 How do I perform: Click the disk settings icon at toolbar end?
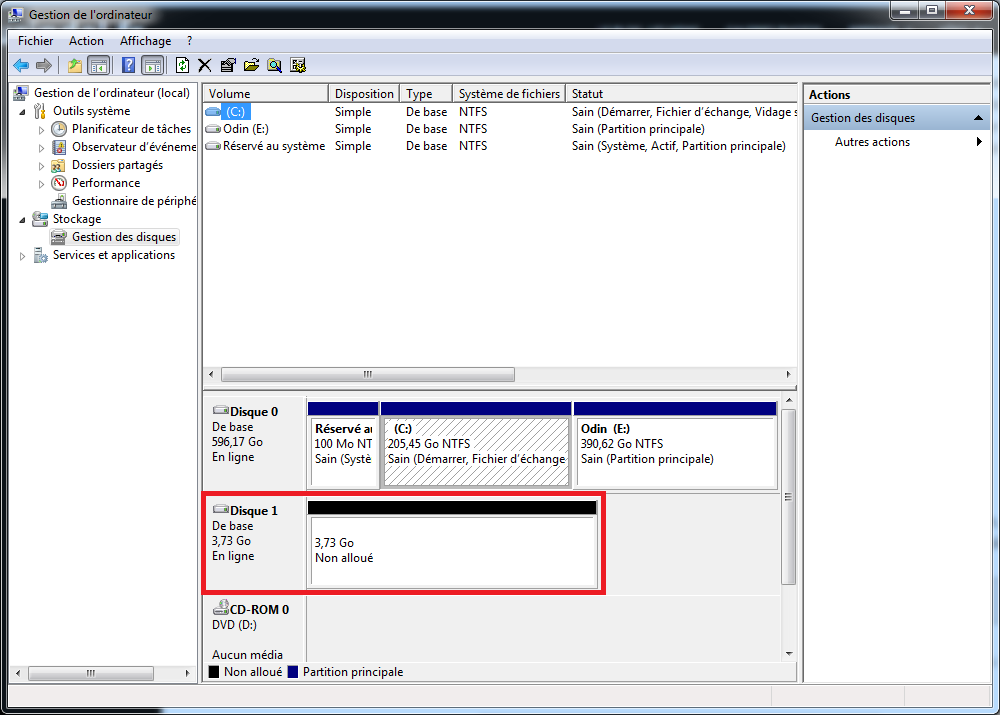point(298,65)
